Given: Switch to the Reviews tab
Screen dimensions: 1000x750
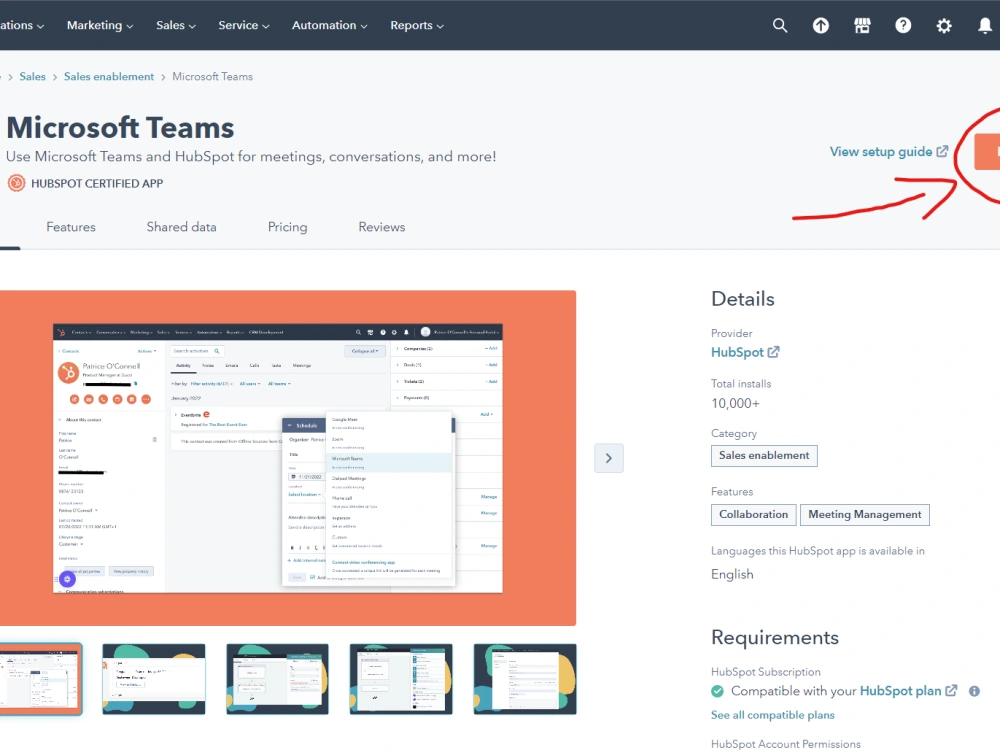Looking at the screenshot, I should click(x=381, y=227).
